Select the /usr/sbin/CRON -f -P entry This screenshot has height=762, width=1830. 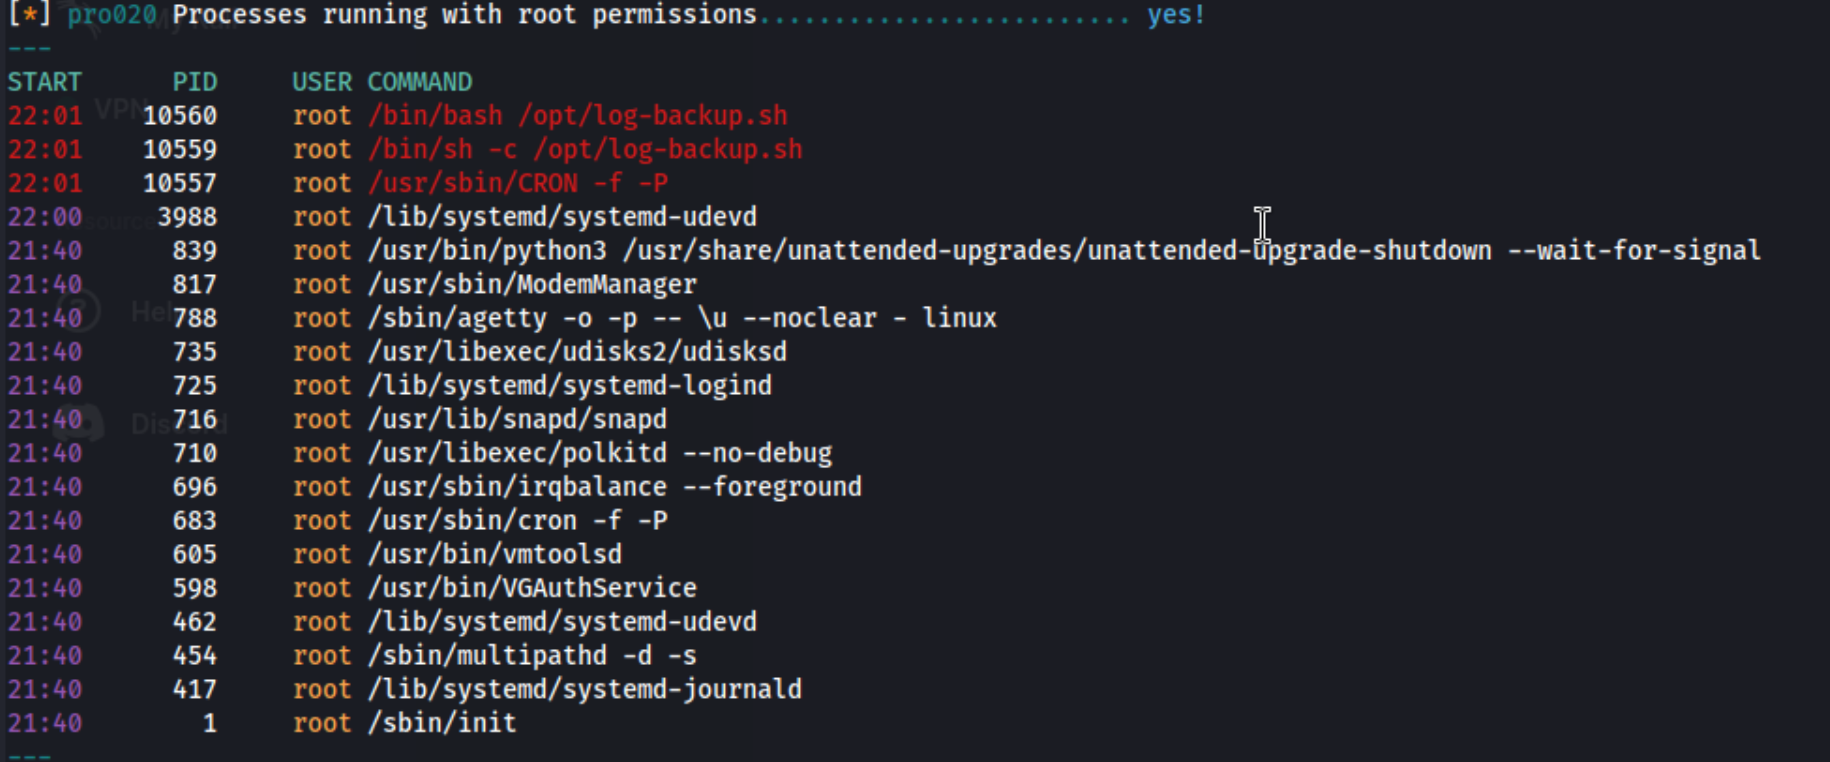518,183
